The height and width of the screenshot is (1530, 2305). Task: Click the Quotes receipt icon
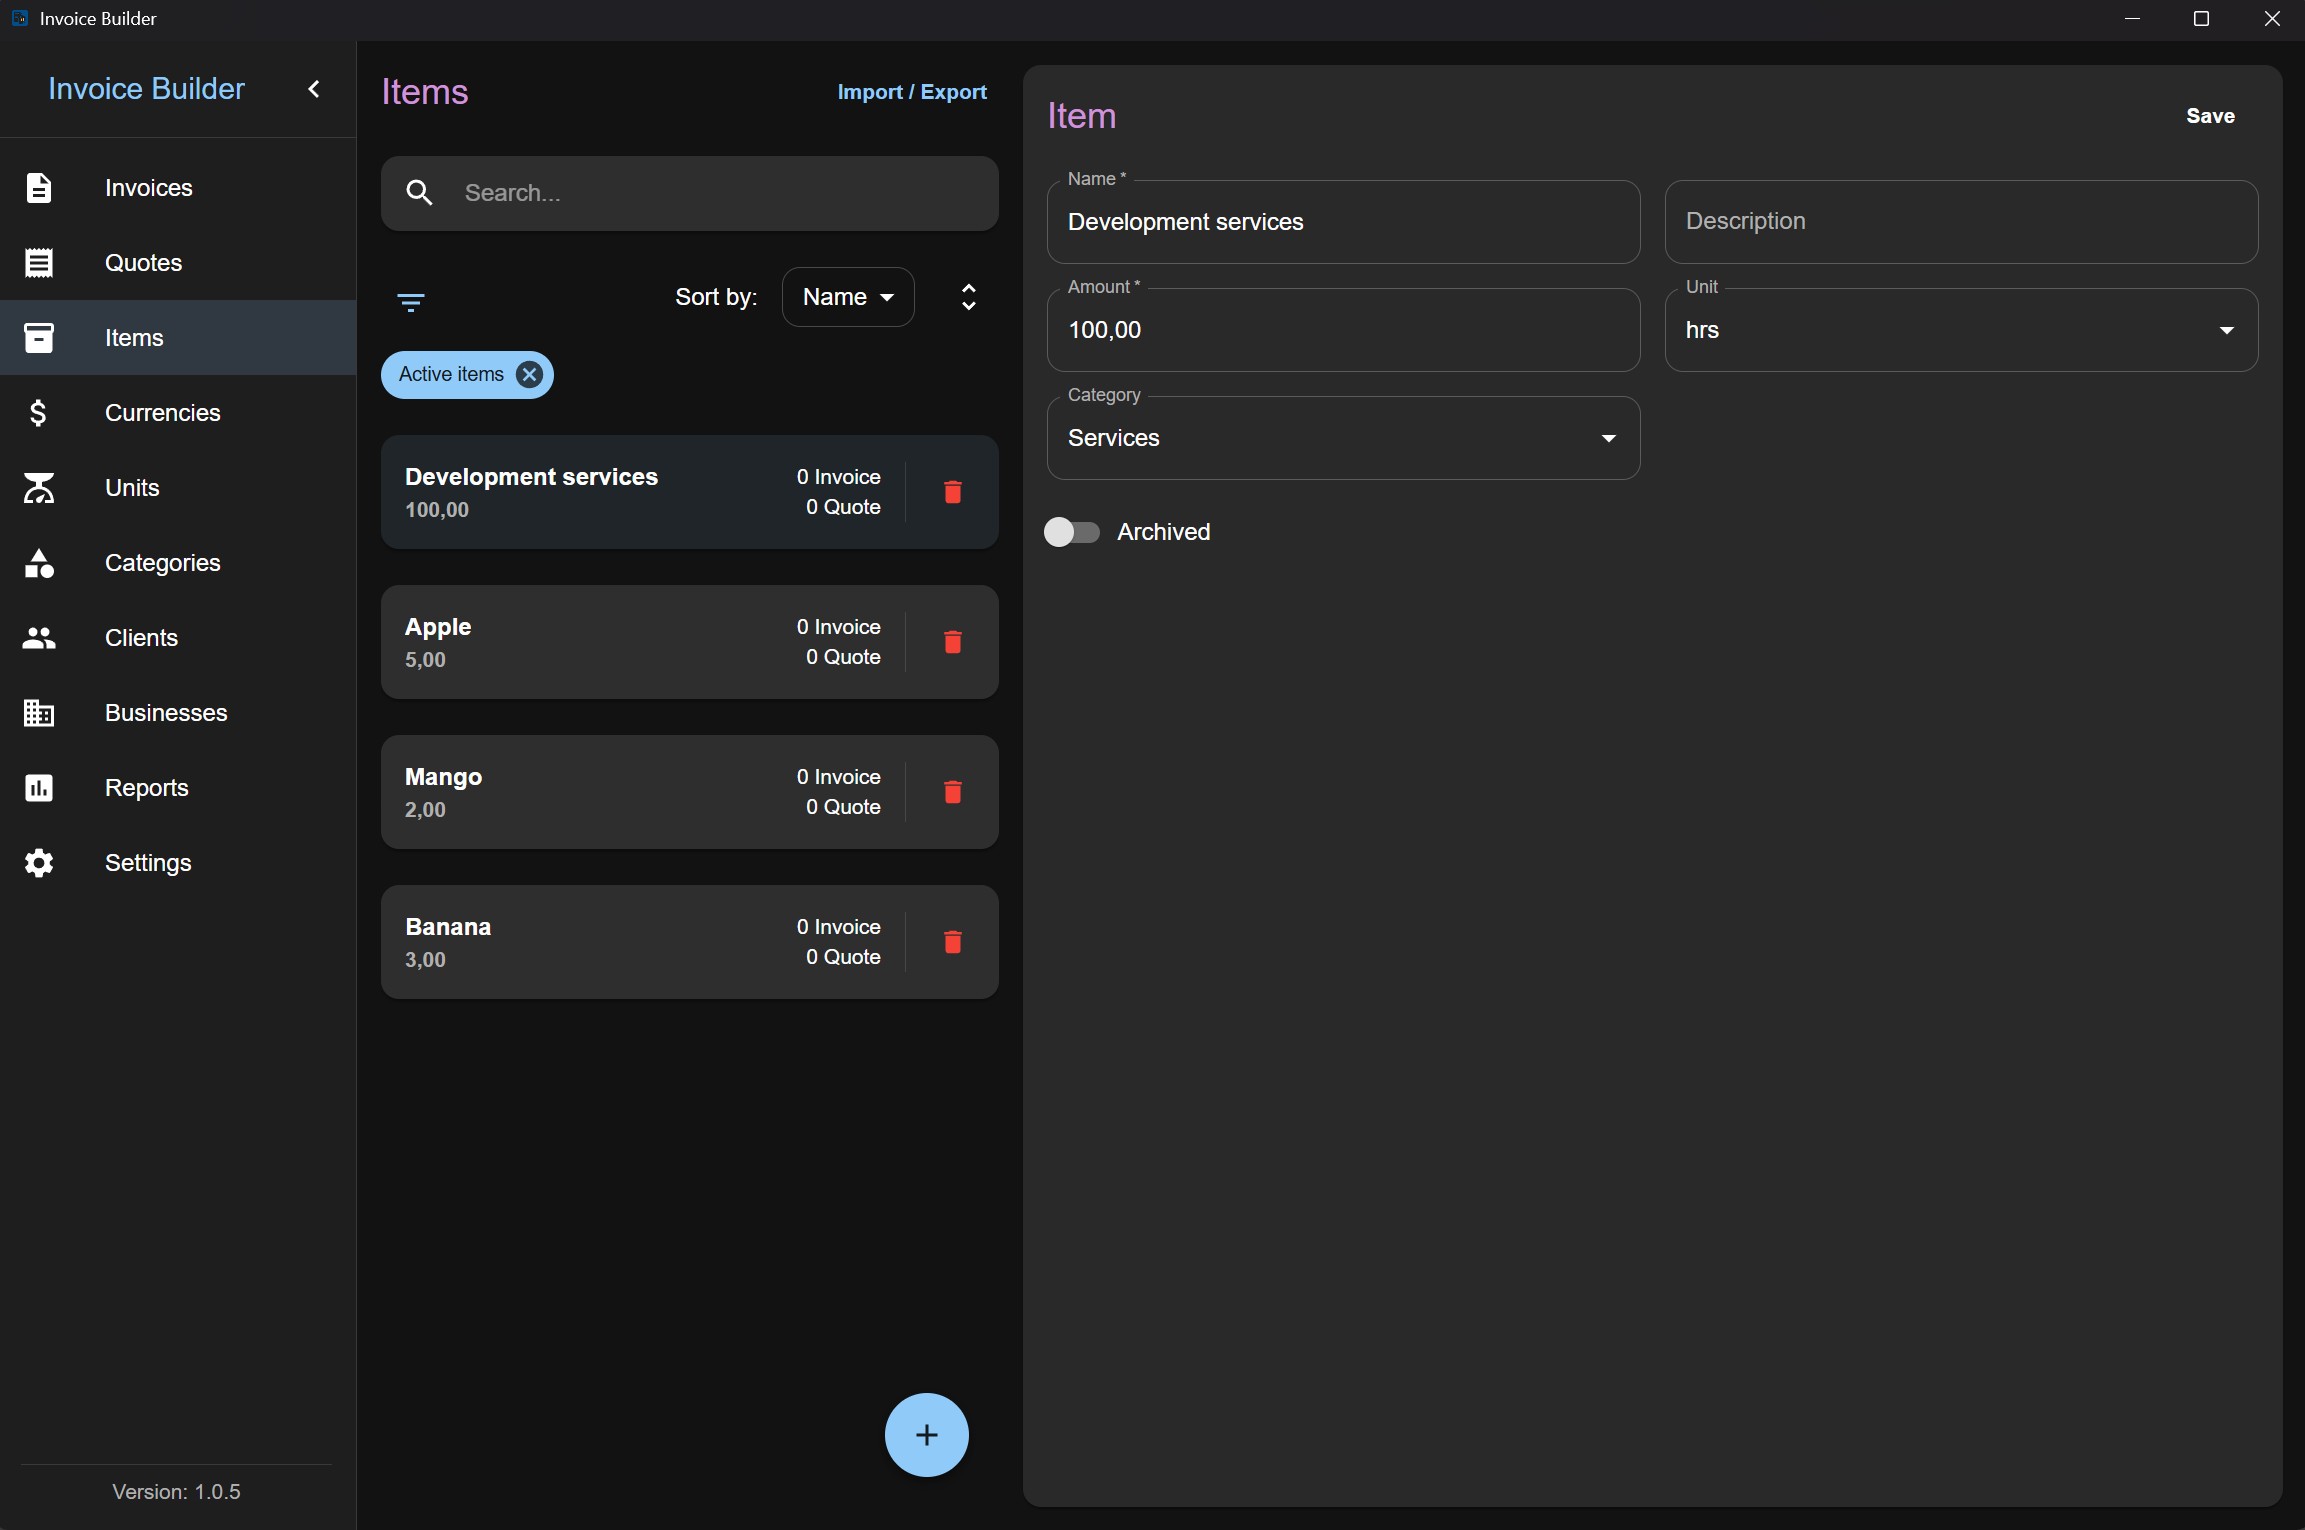click(39, 263)
